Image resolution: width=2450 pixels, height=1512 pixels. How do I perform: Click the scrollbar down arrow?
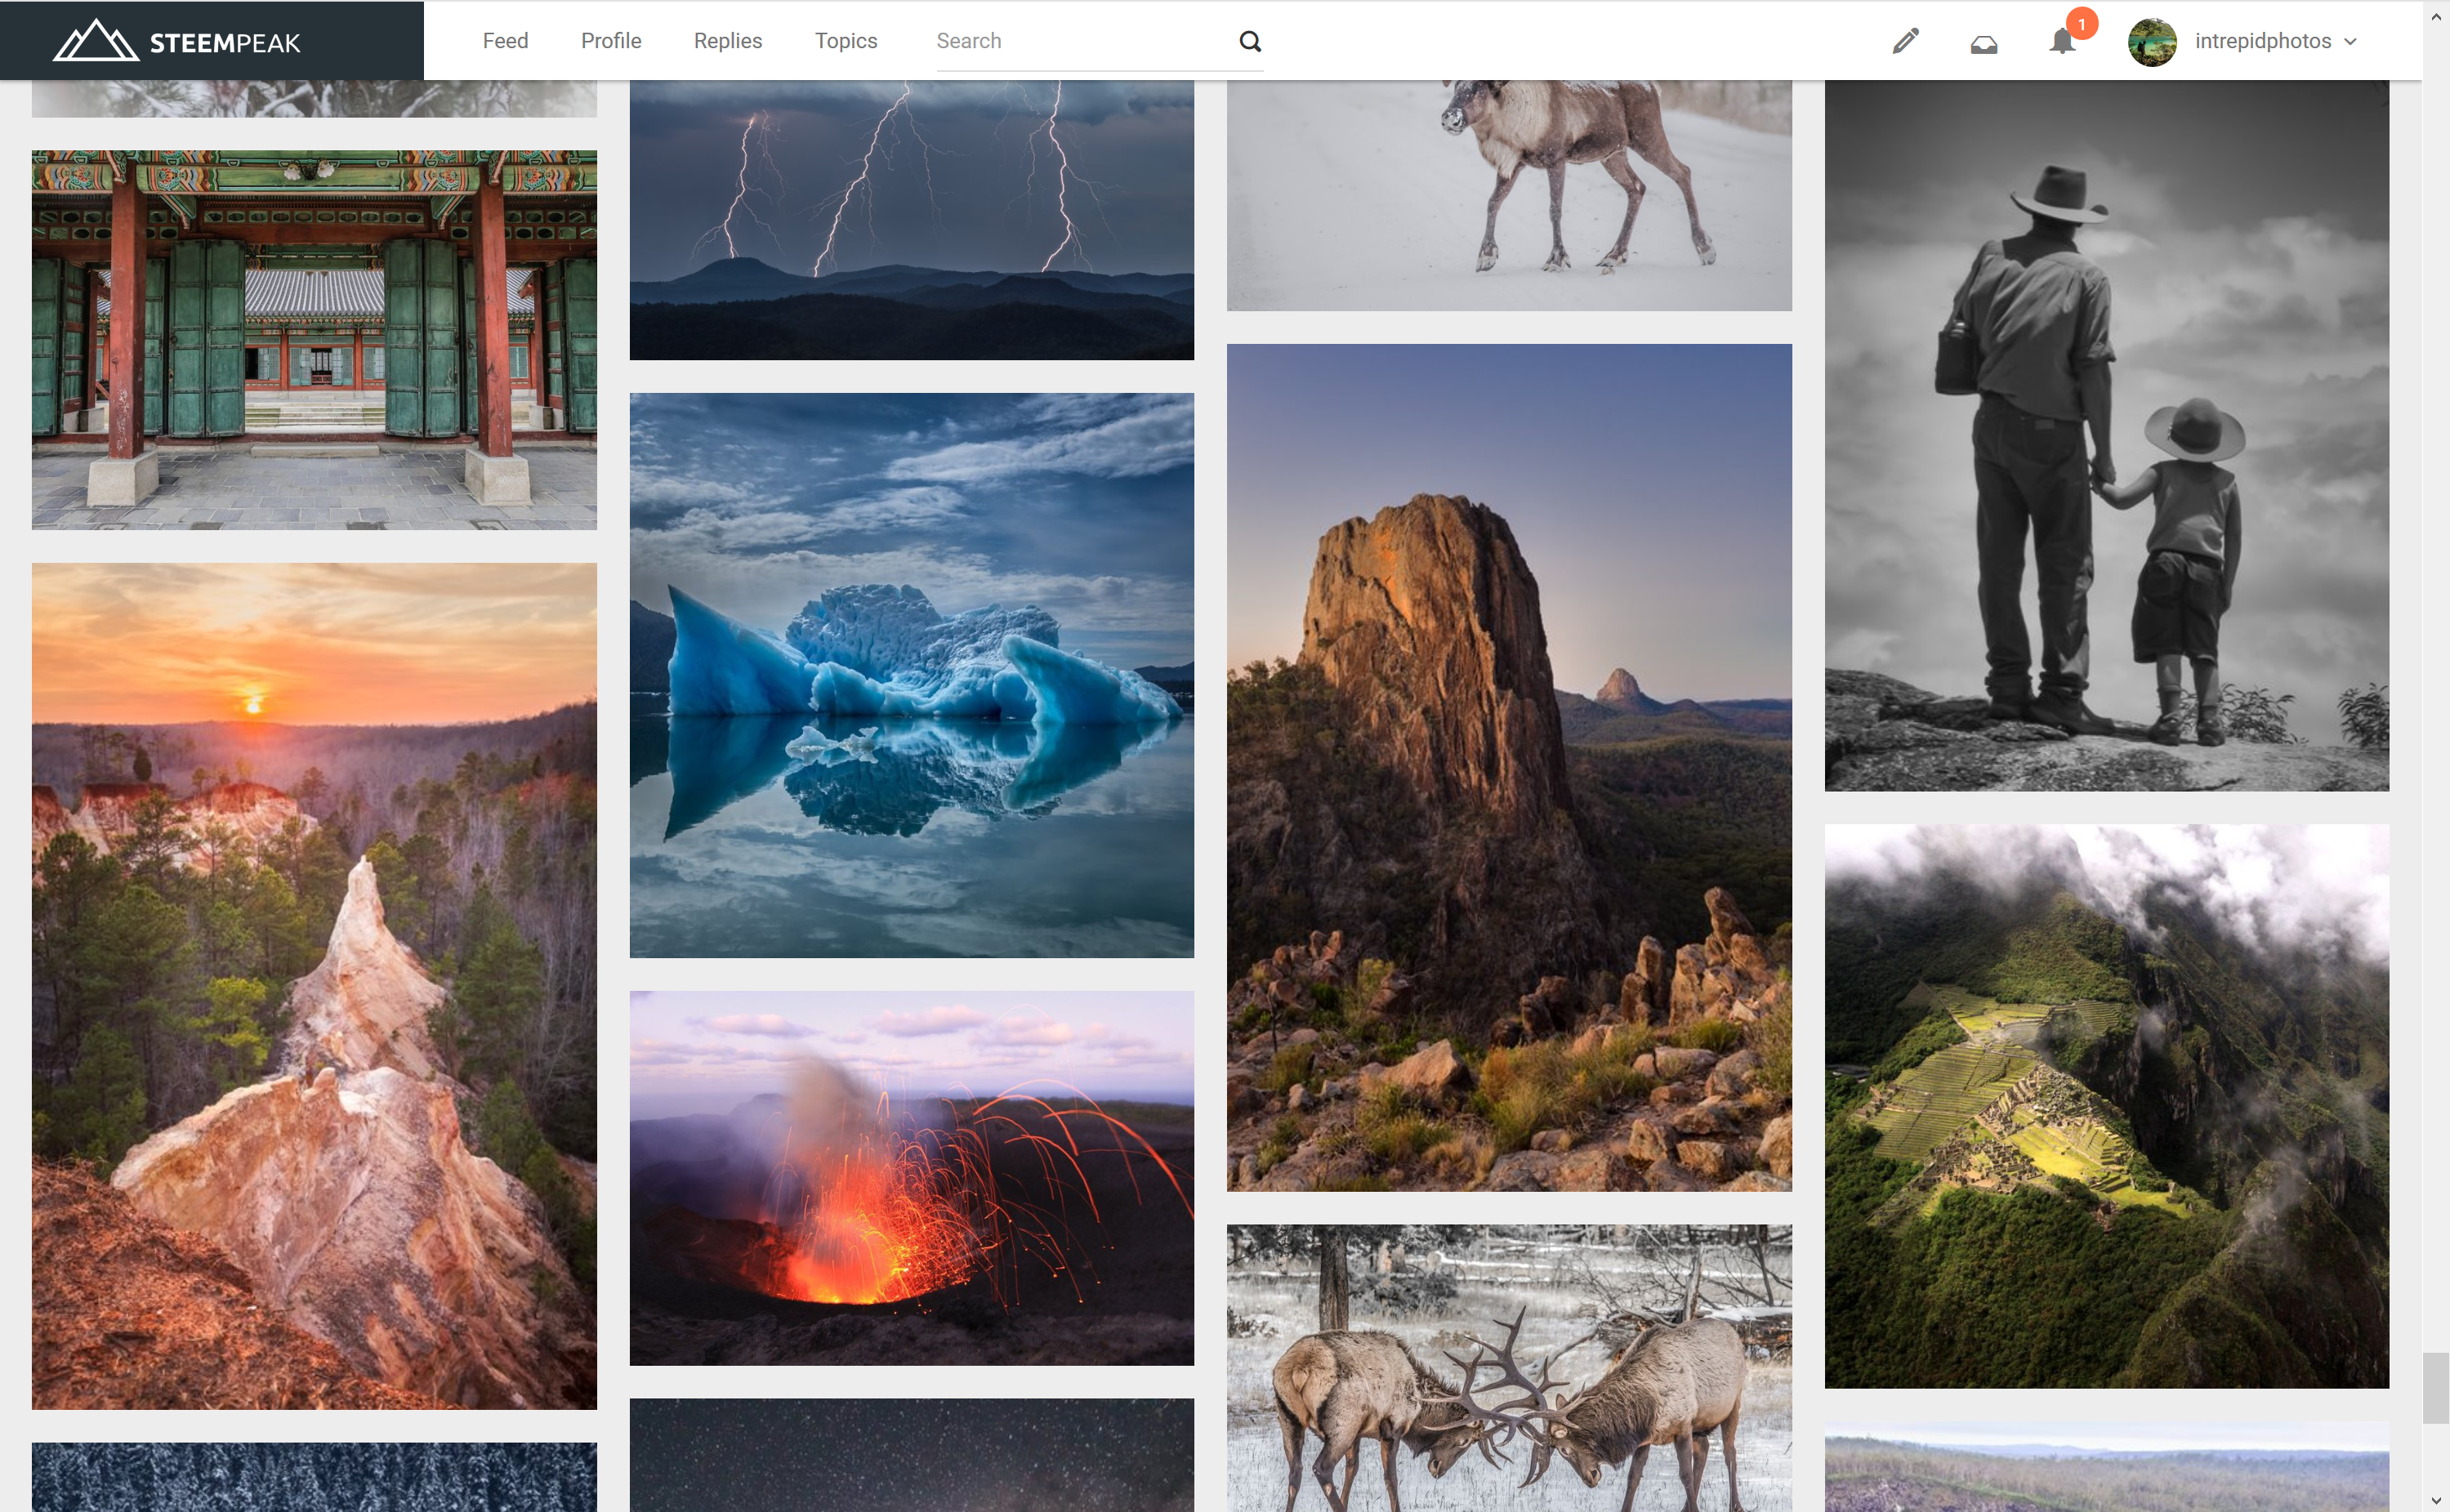point(2435,1500)
